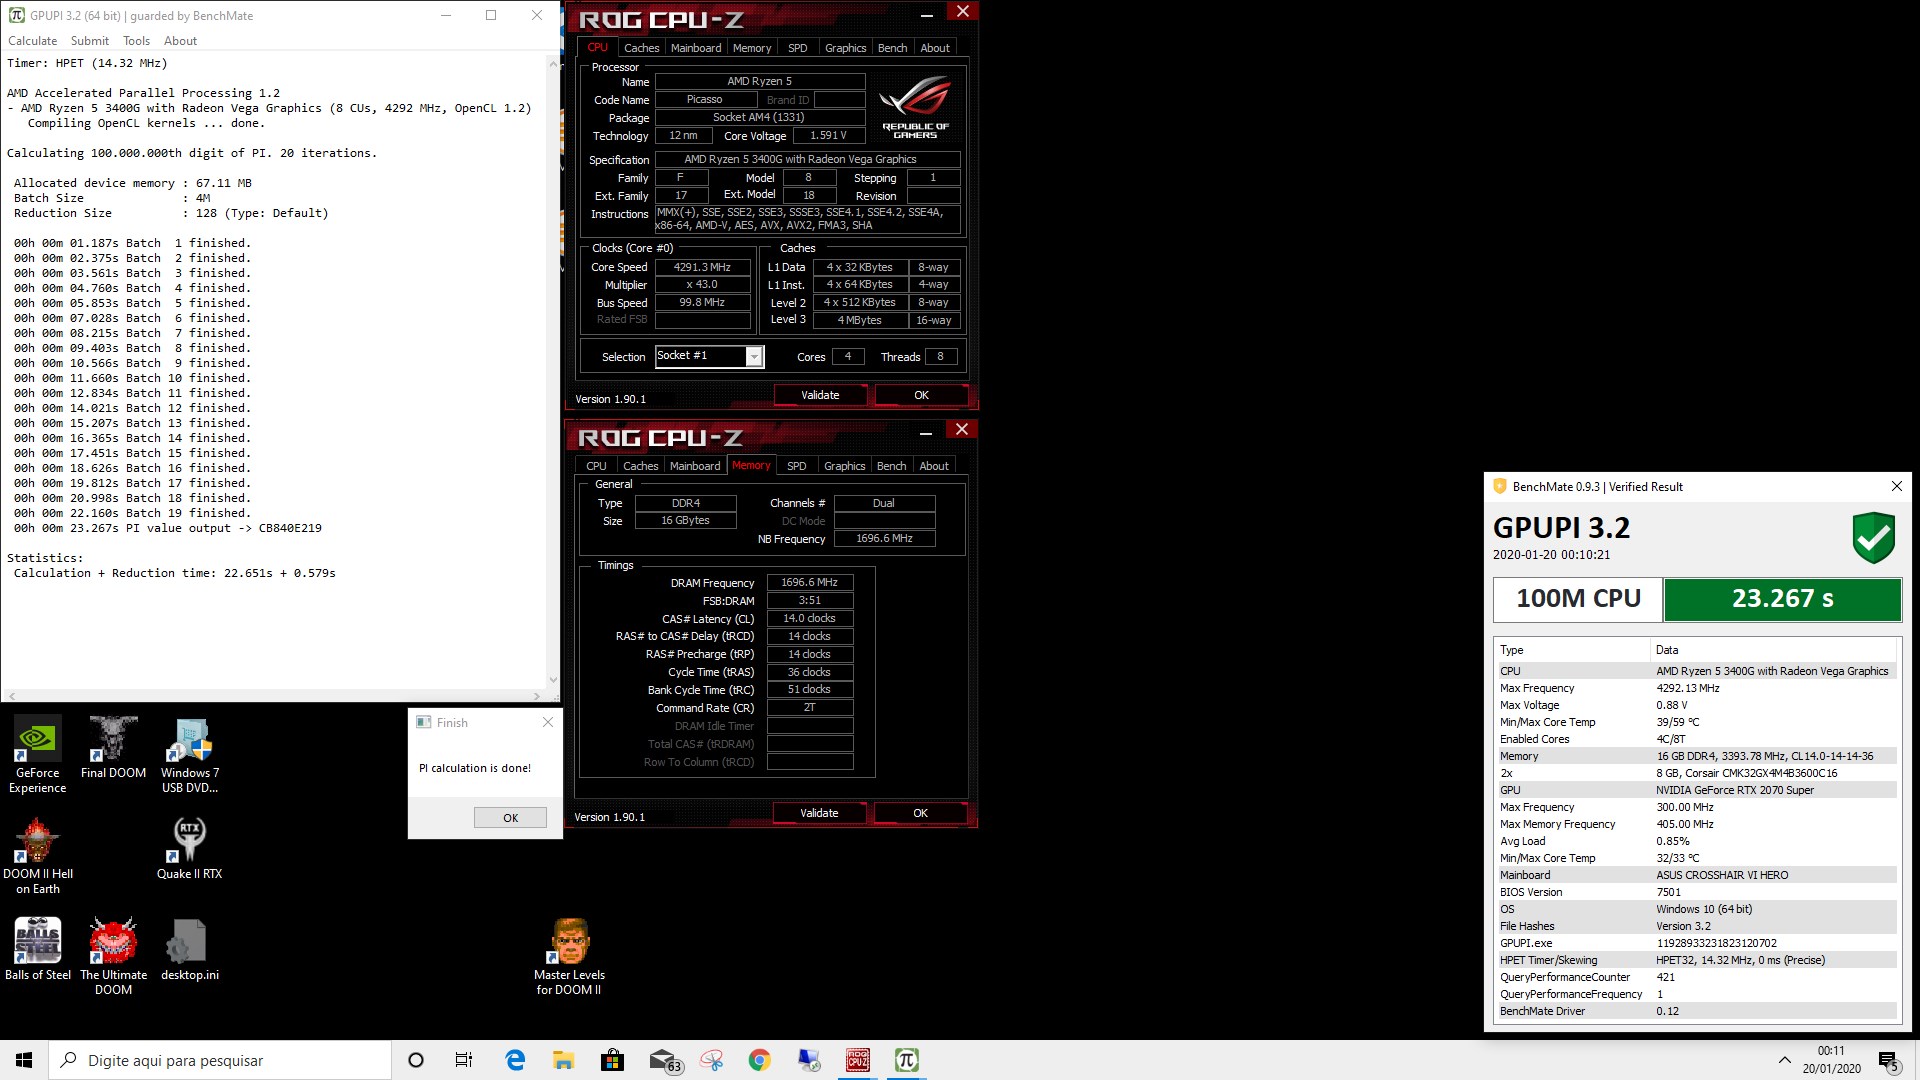Open Microsoft Store from taskbar
Viewport: 1920px width, 1080px height.
[612, 1060]
